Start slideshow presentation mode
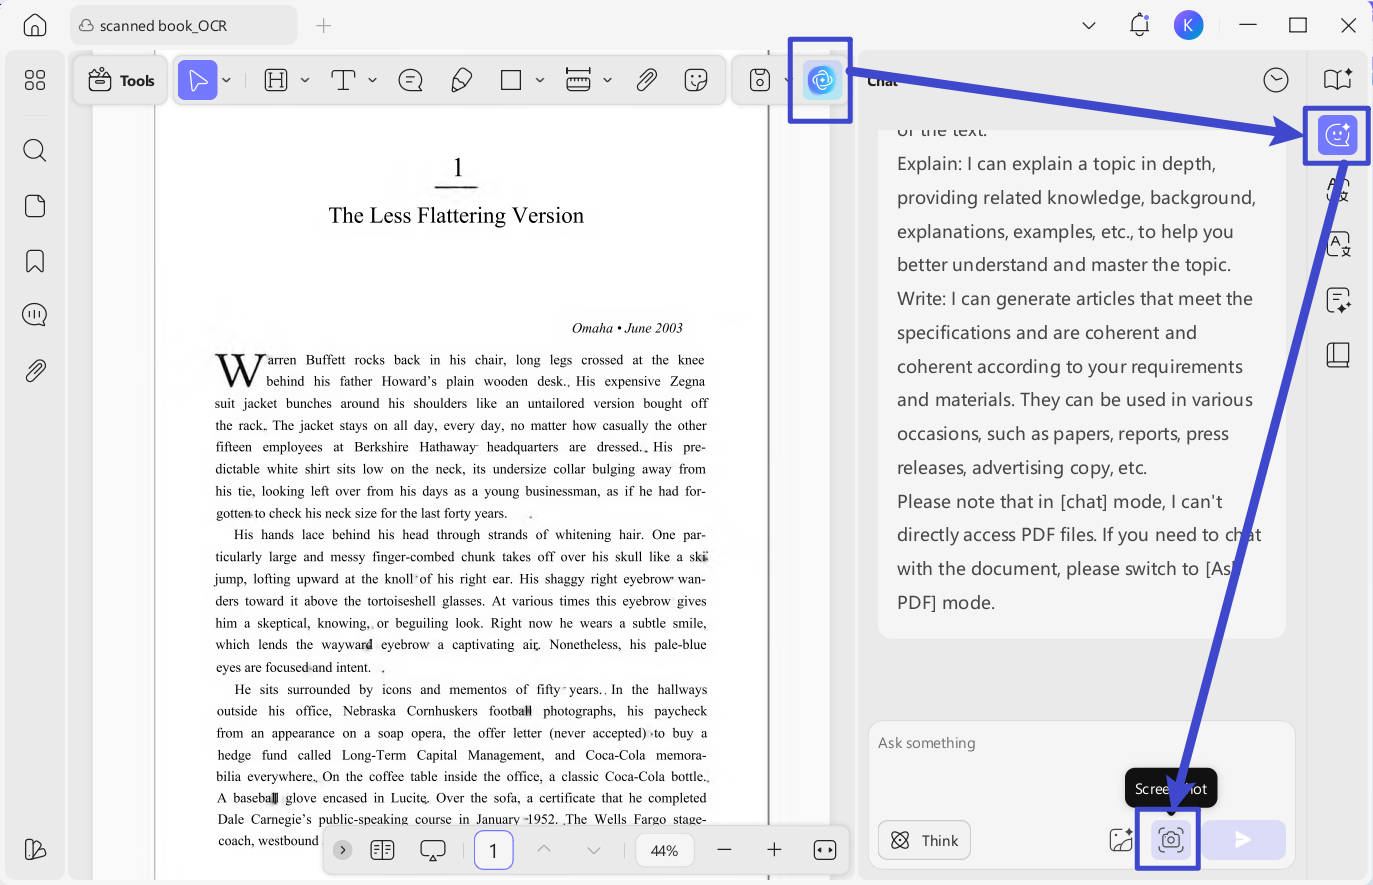This screenshot has height=885, width=1373. pos(433,850)
